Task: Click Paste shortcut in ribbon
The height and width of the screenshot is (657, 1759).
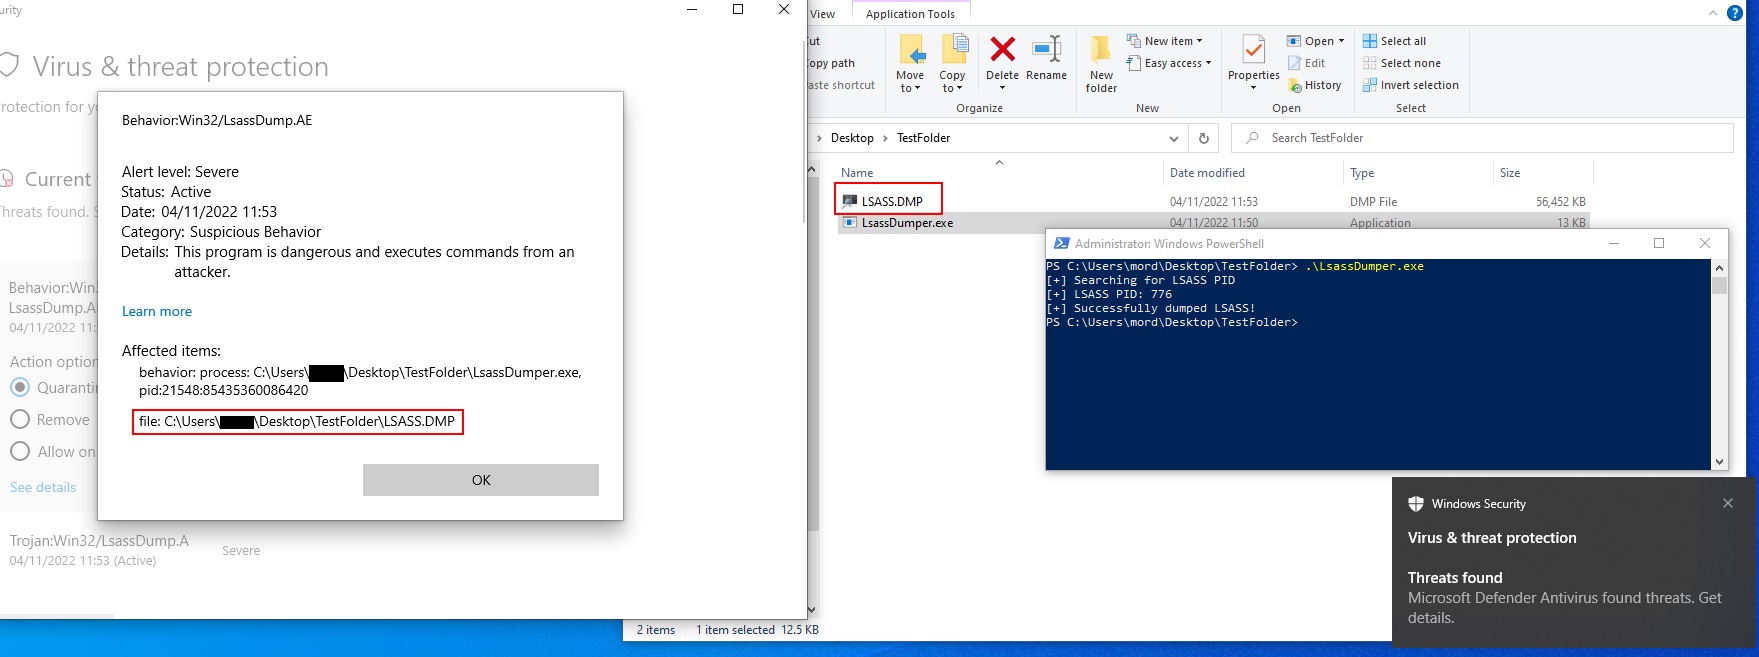Action: coord(842,85)
